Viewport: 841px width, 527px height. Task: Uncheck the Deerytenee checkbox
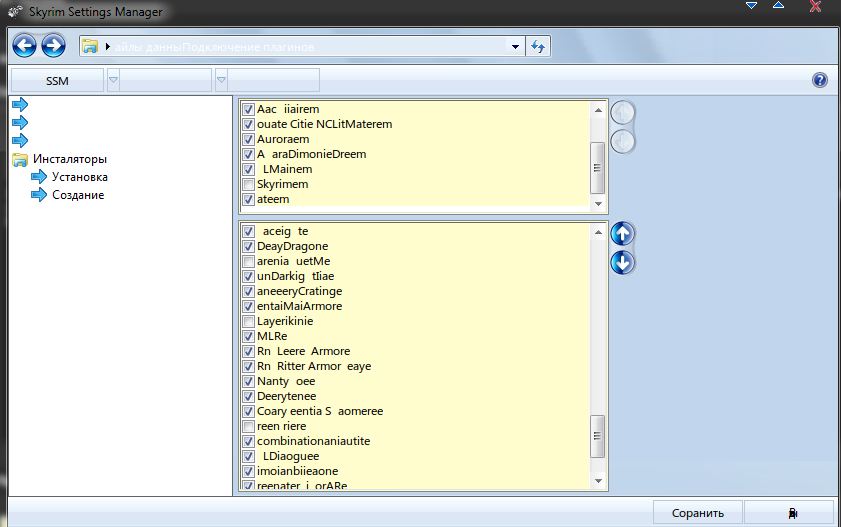click(x=248, y=397)
